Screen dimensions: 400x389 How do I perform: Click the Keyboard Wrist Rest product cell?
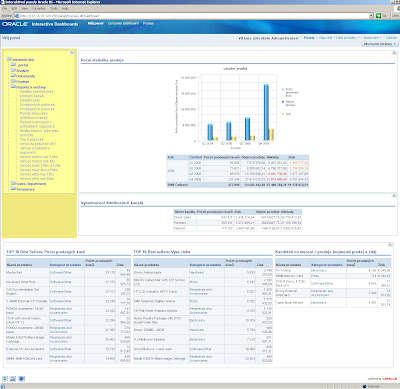(28, 282)
